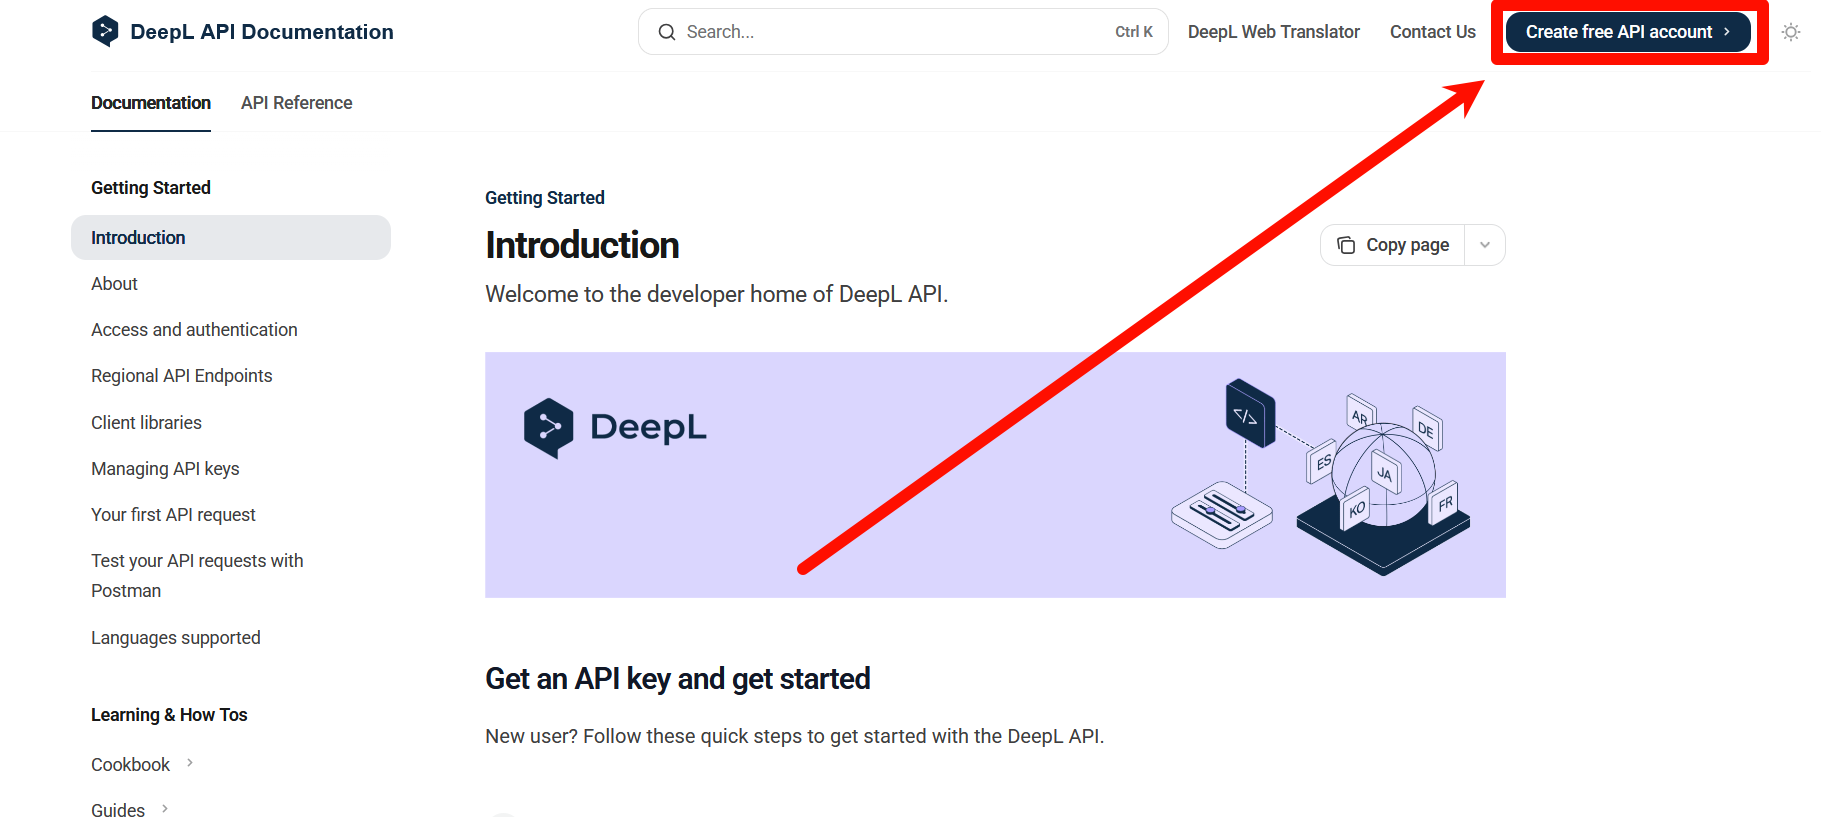
Task: Open the DeepL Web Translator link
Action: click(1273, 32)
